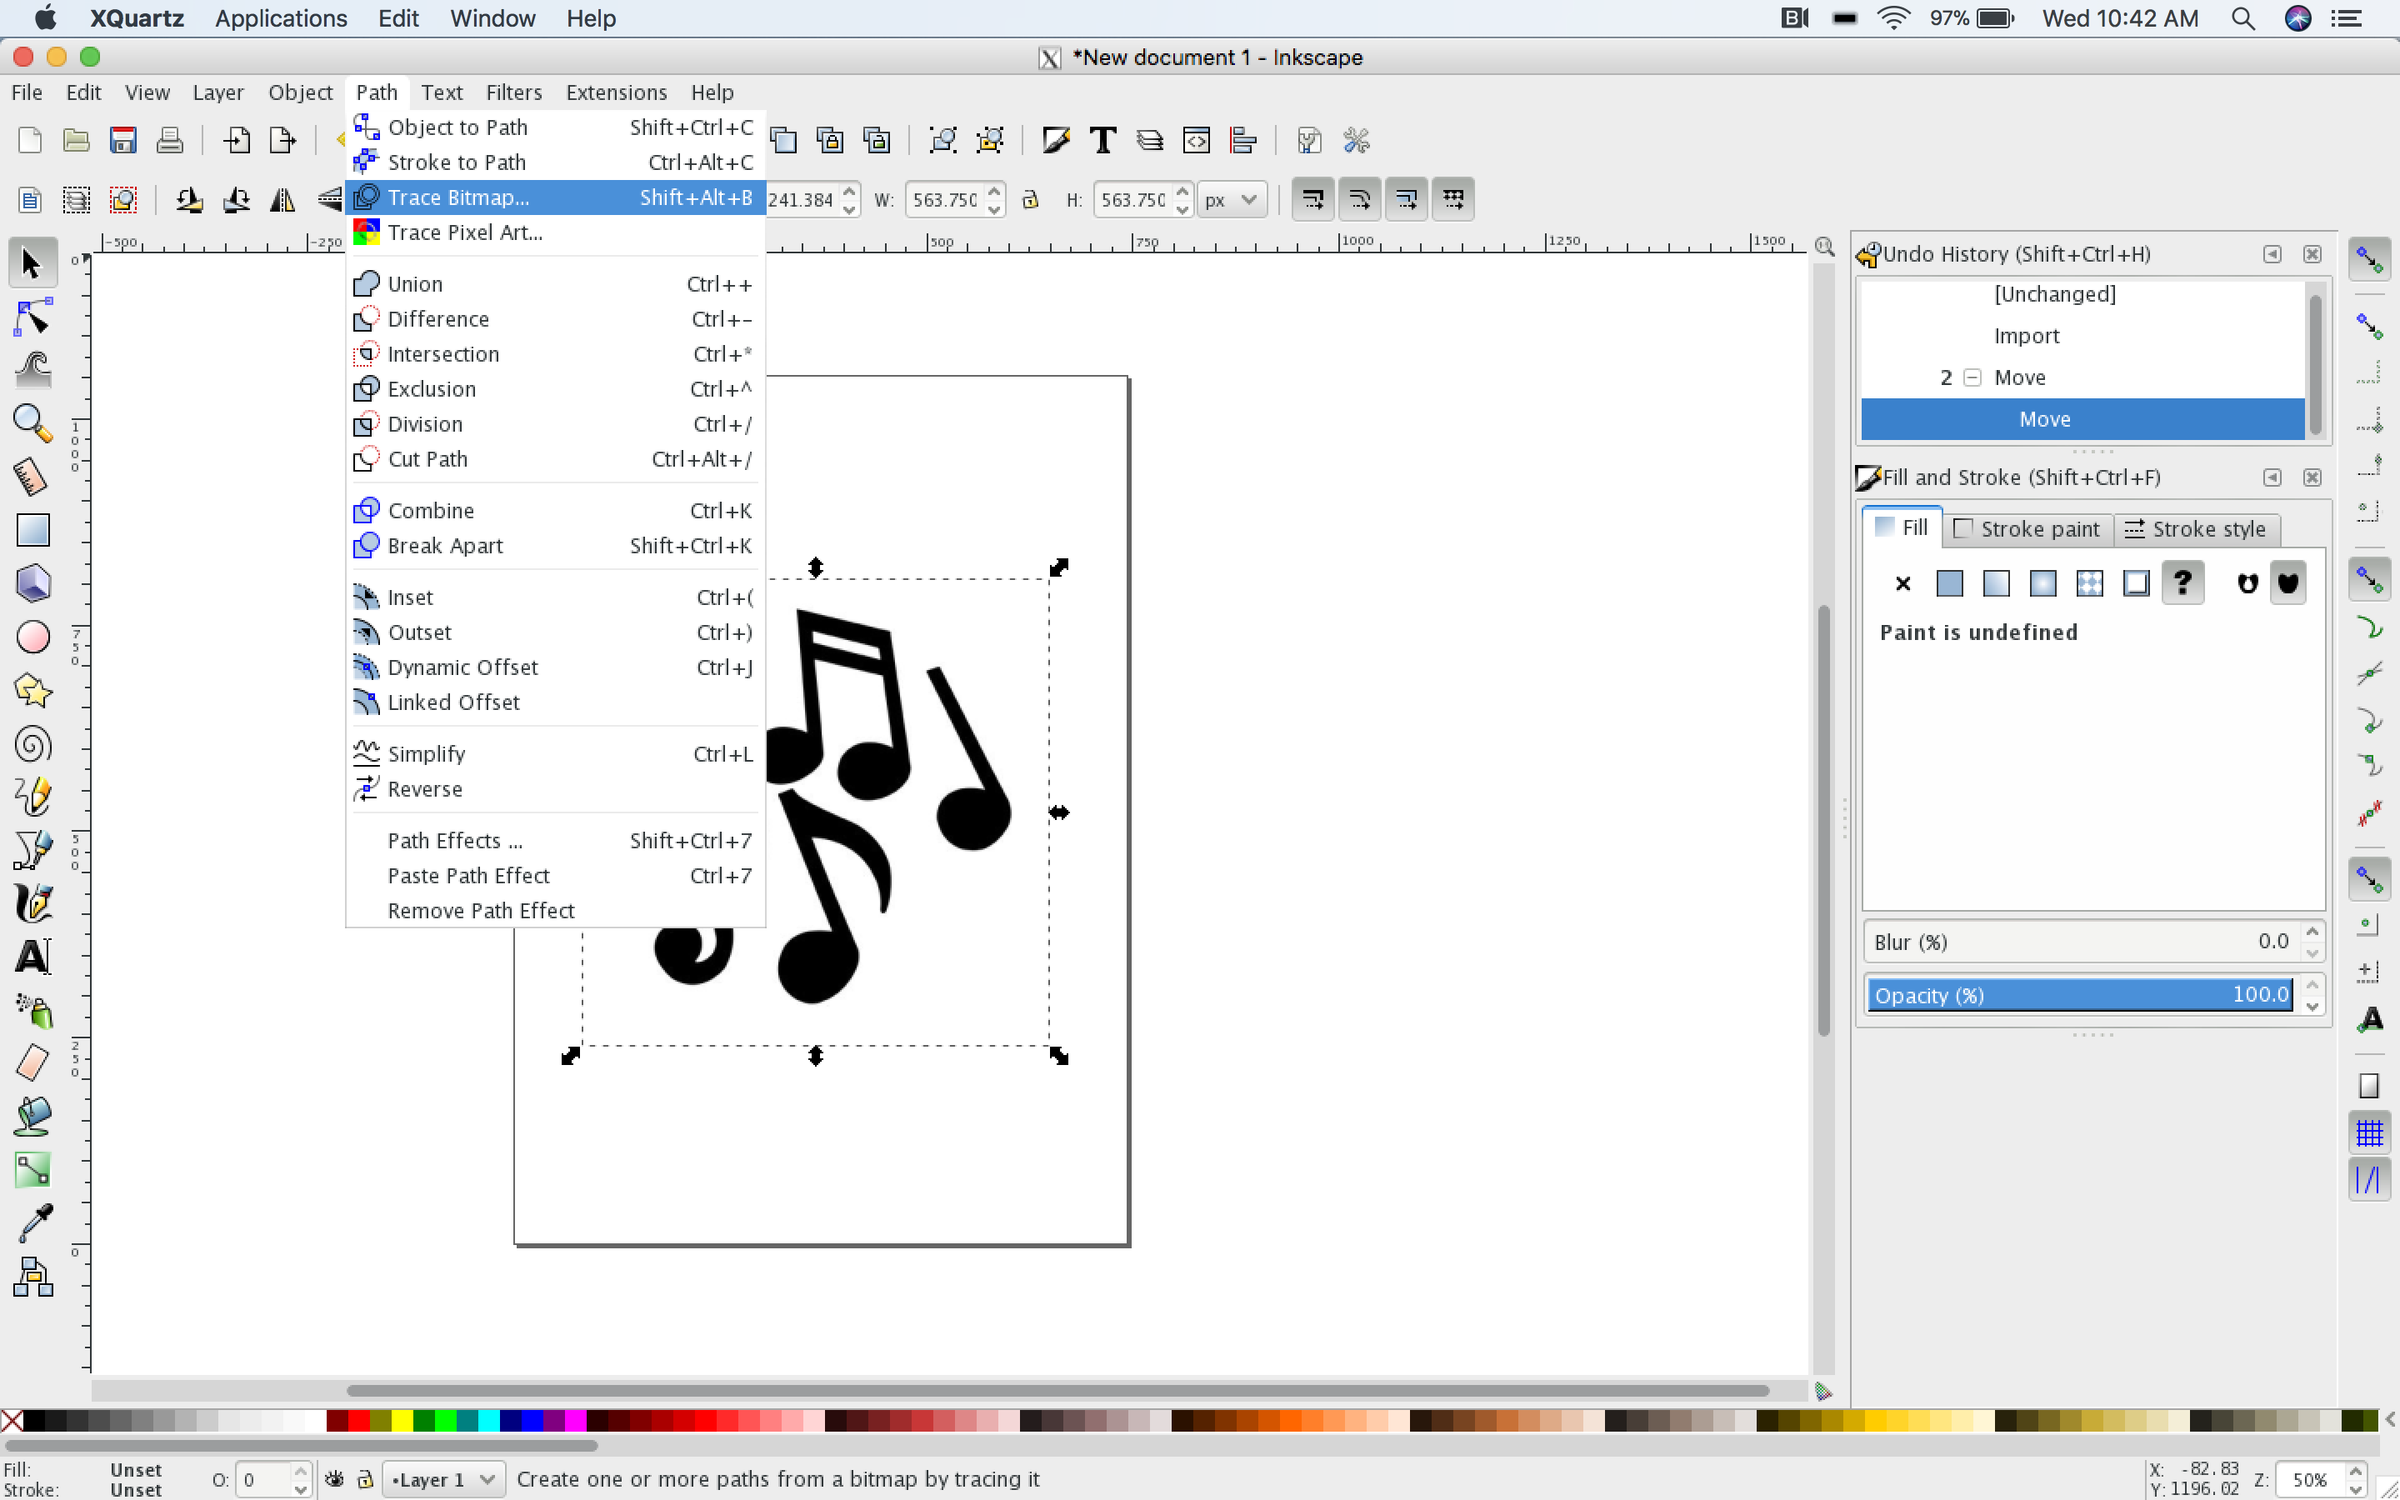The height and width of the screenshot is (1500, 2400).
Task: Select the Text tool in toolbox
Action: click(33, 957)
